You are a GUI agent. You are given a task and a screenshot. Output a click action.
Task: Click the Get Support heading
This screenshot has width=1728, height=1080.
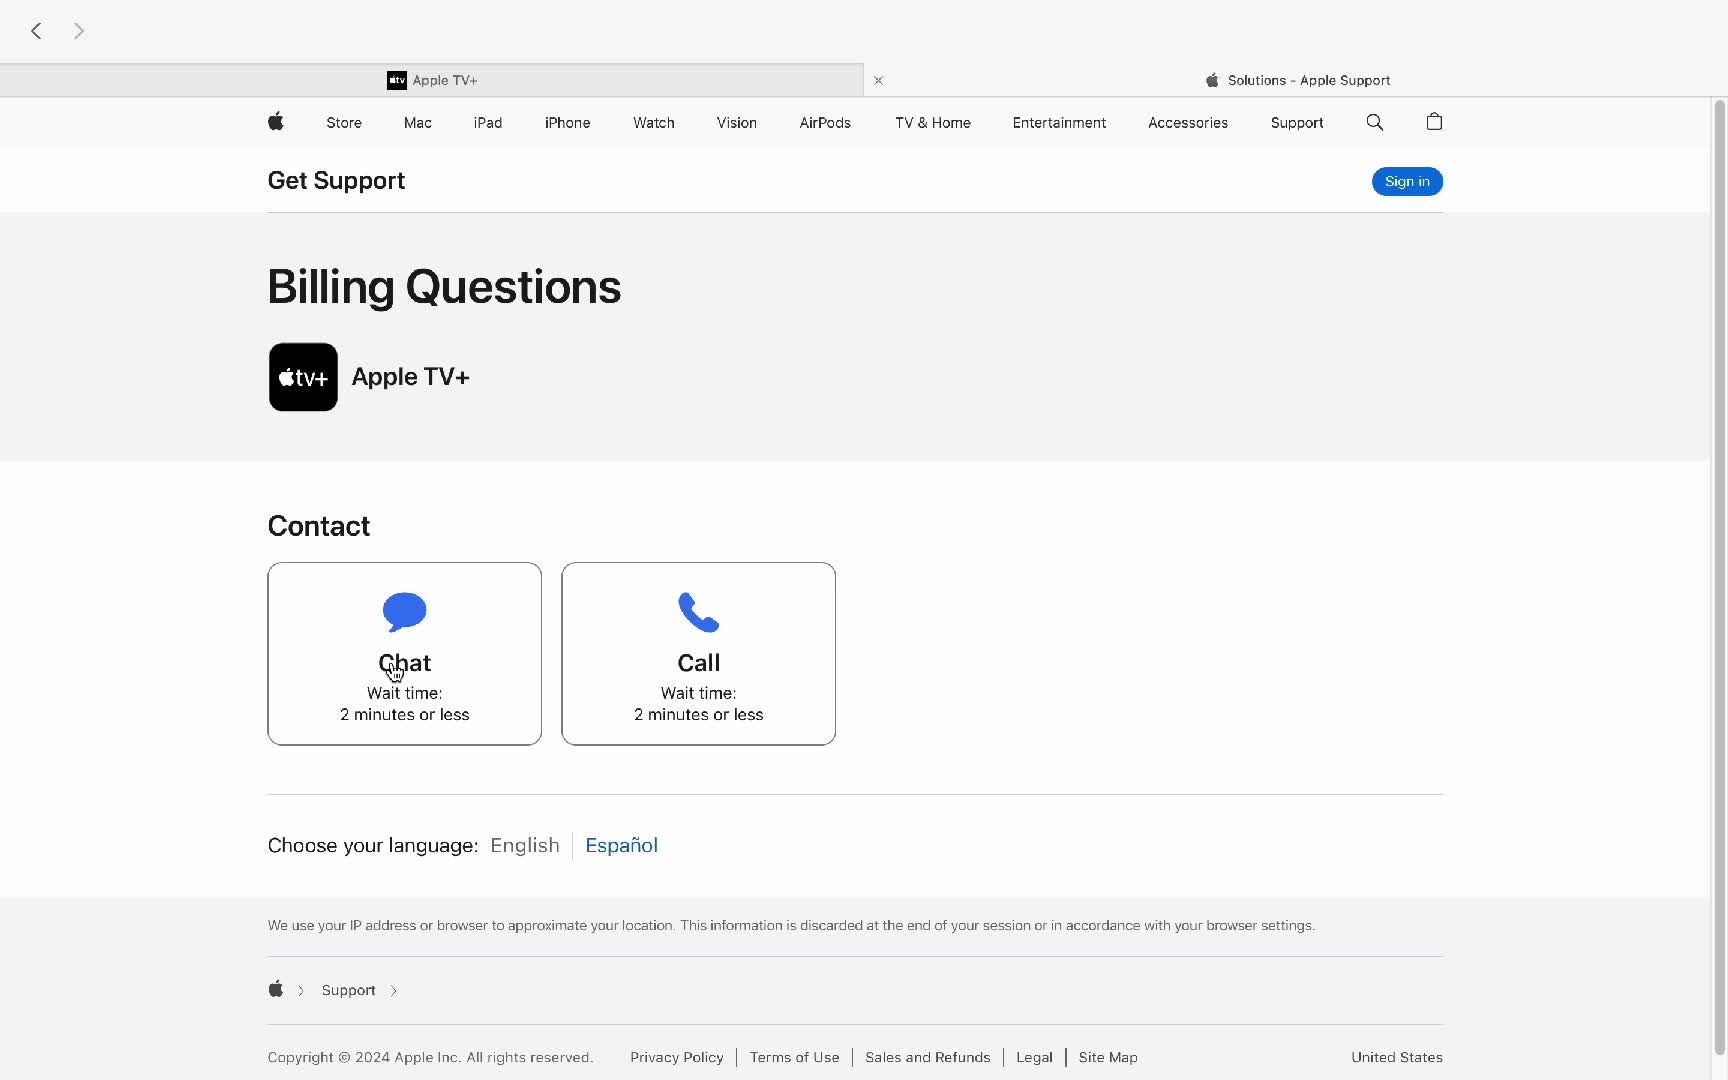(x=336, y=180)
